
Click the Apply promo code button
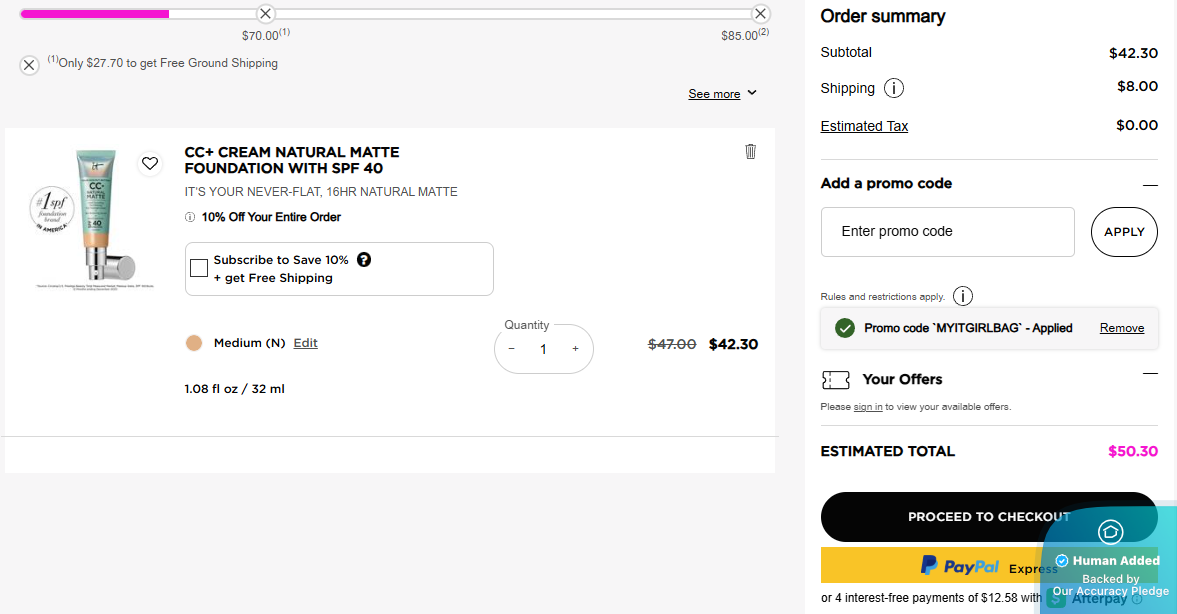(x=1124, y=232)
